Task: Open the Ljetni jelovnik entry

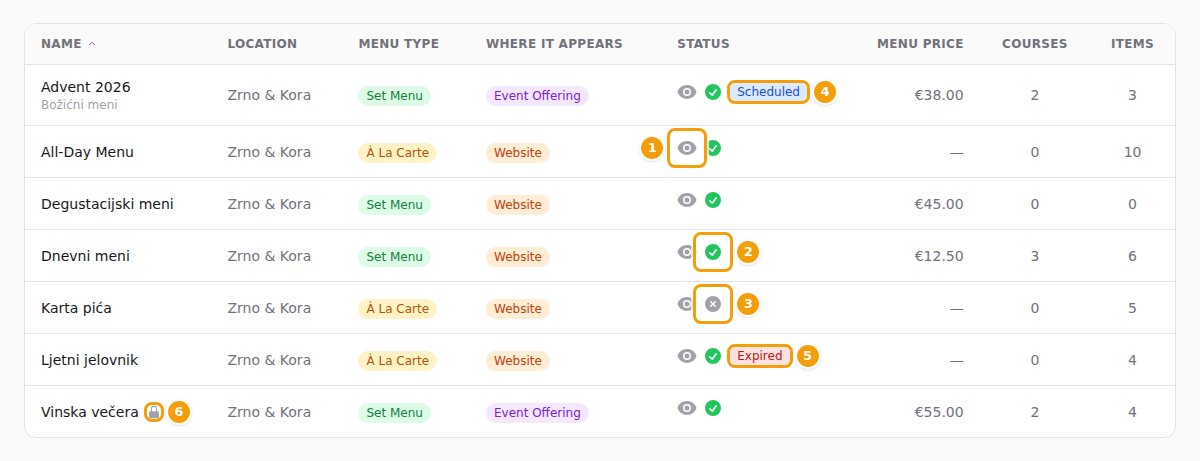Action: 89,360
